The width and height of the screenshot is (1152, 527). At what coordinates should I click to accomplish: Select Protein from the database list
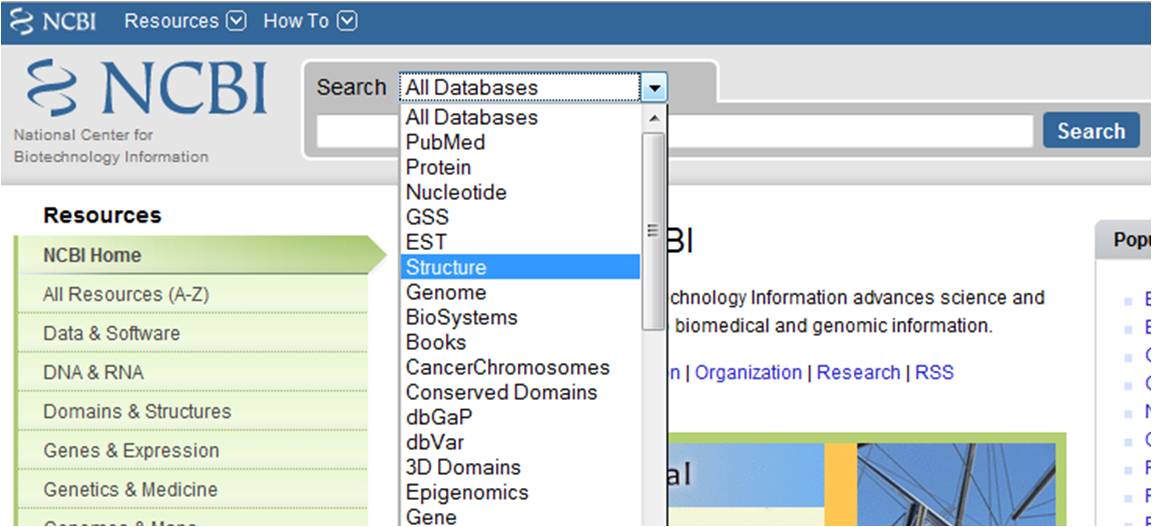pos(521,168)
